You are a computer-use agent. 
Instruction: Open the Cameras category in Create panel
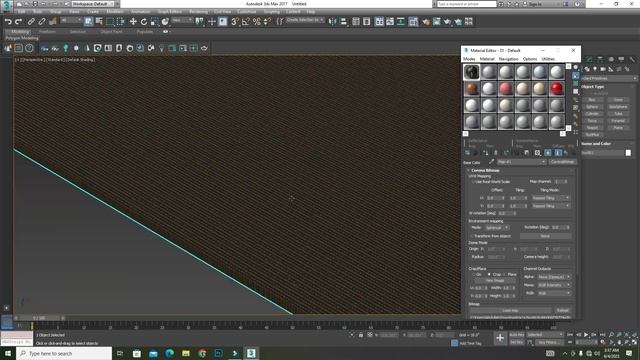click(603, 69)
